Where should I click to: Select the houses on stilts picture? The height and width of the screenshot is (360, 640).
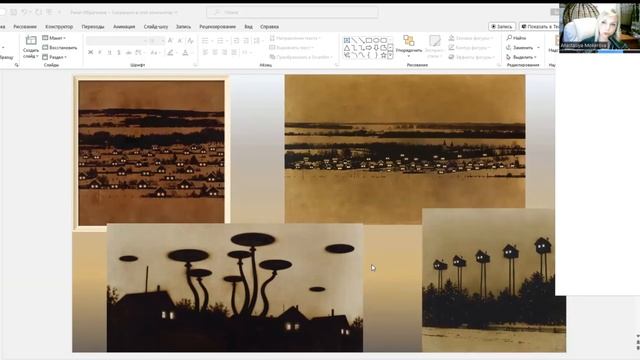(x=494, y=280)
